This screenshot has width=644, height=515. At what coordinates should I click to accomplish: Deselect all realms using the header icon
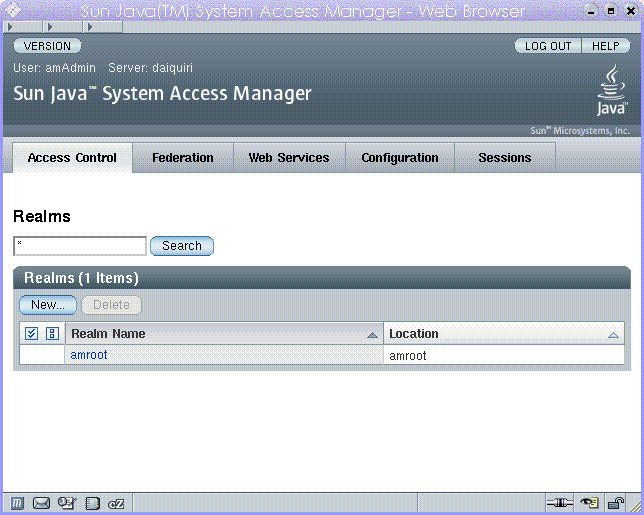click(x=52, y=333)
